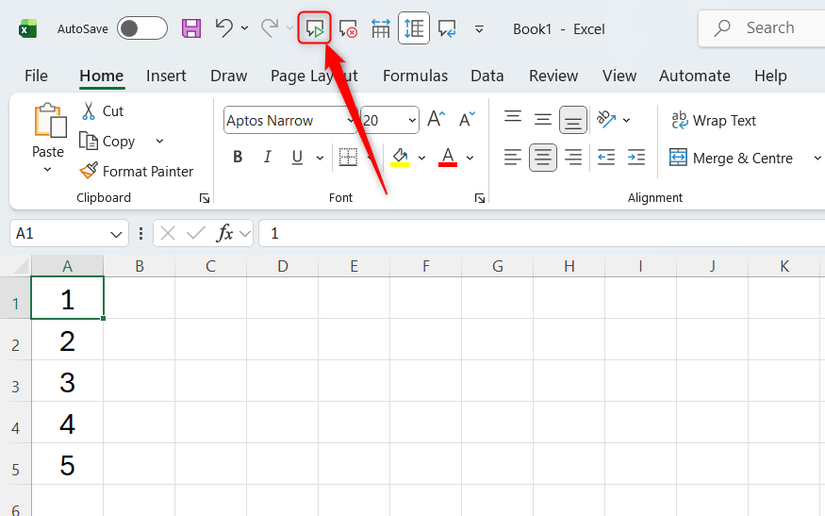This screenshot has height=516, width=825.
Task: Open the Name Box dropdown arrow
Action: tap(116, 234)
